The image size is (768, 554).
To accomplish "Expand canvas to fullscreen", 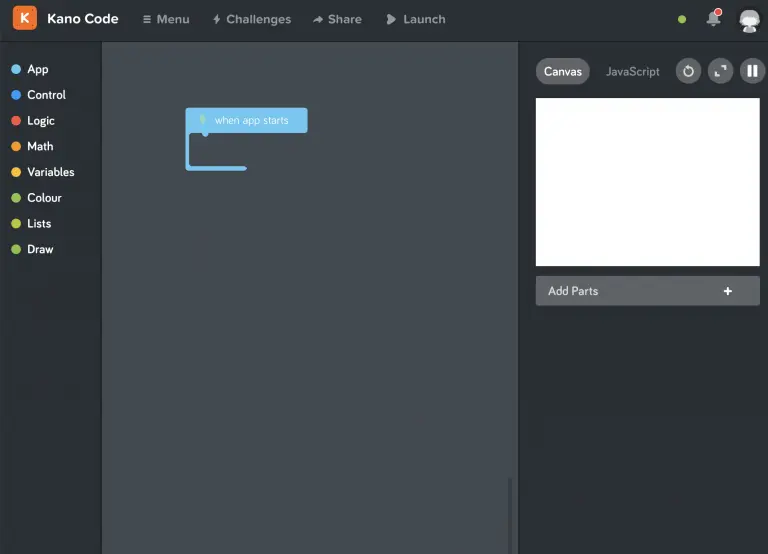I will pos(720,71).
